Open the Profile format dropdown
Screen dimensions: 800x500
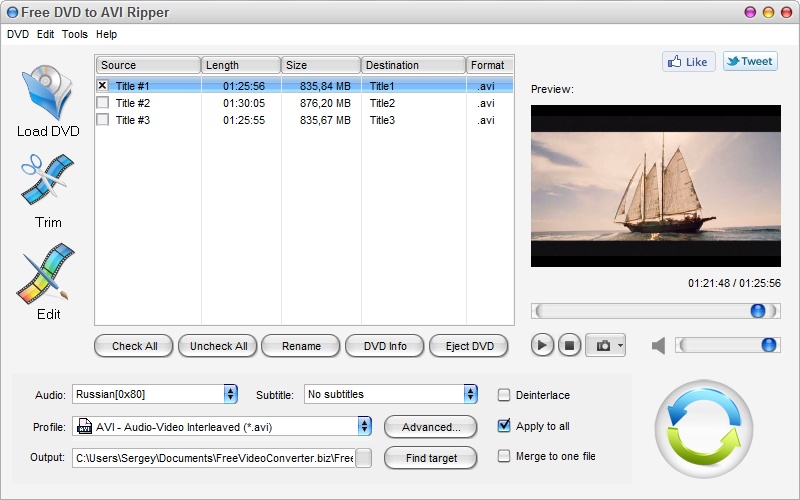pos(364,426)
